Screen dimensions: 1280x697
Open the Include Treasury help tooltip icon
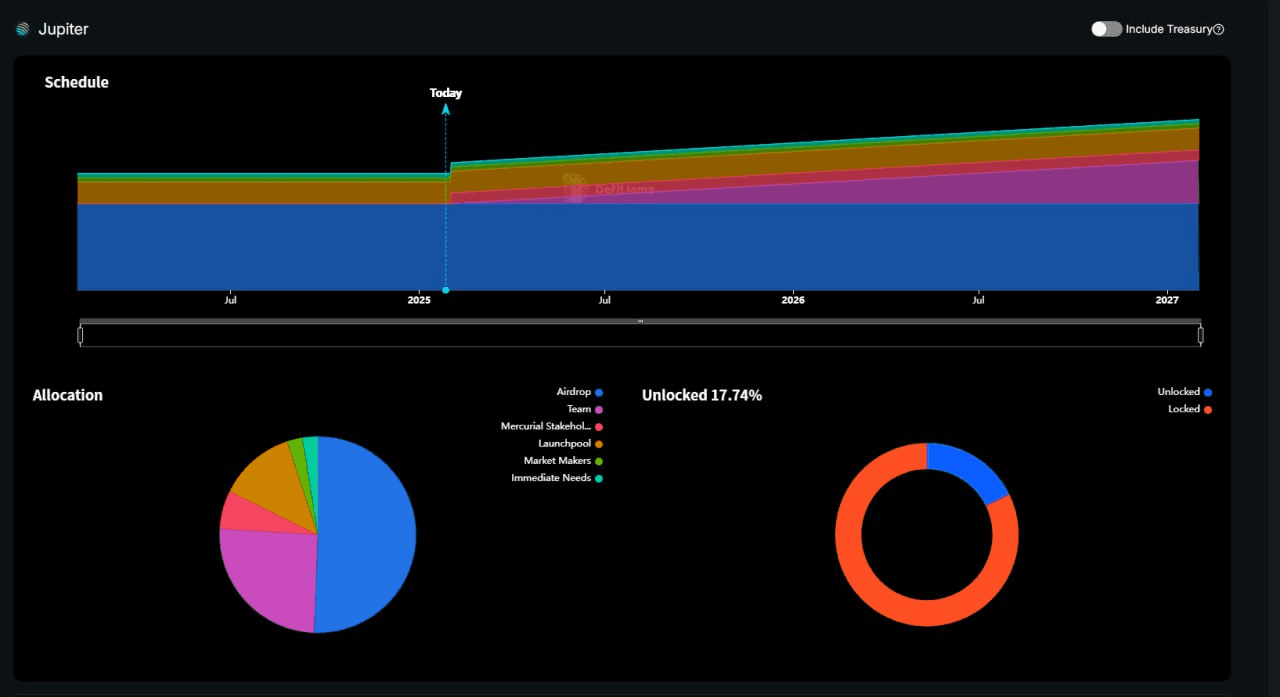pos(1219,30)
